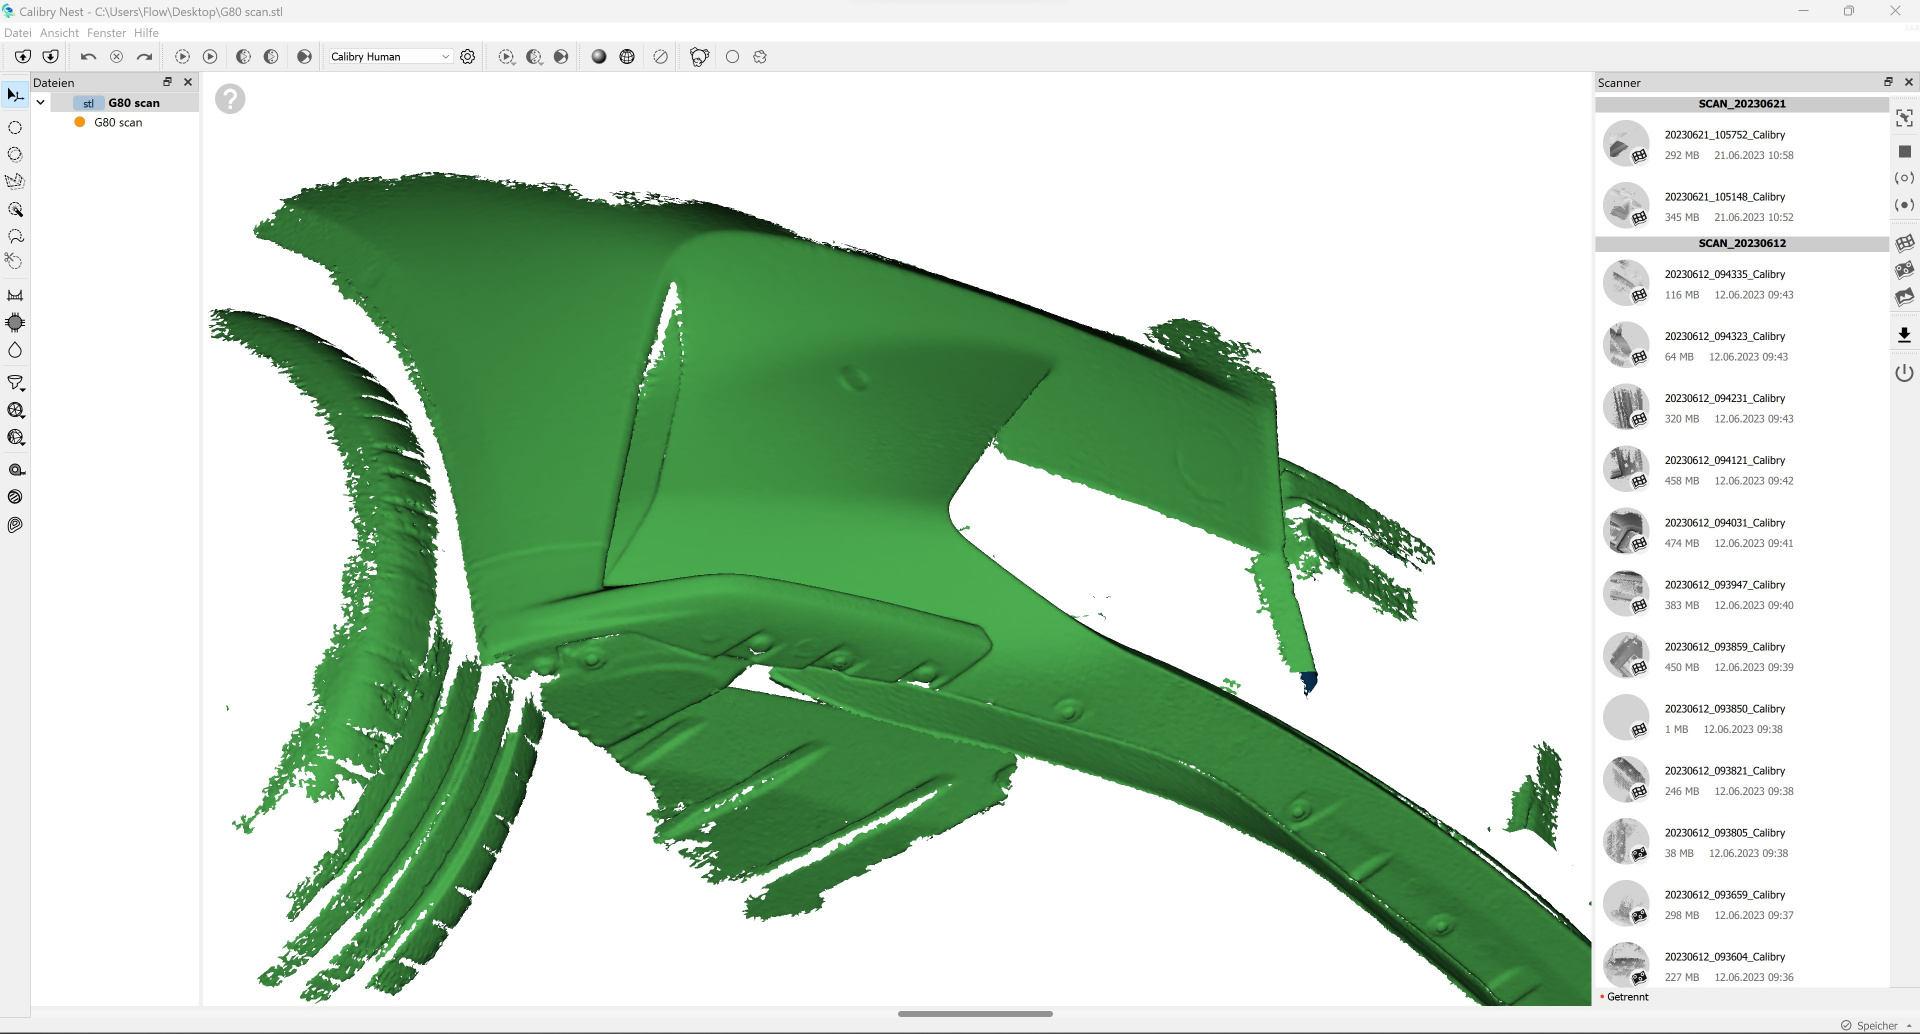Image resolution: width=1920 pixels, height=1034 pixels.
Task: Collapse the G80 scan tree node
Action: tap(40, 102)
